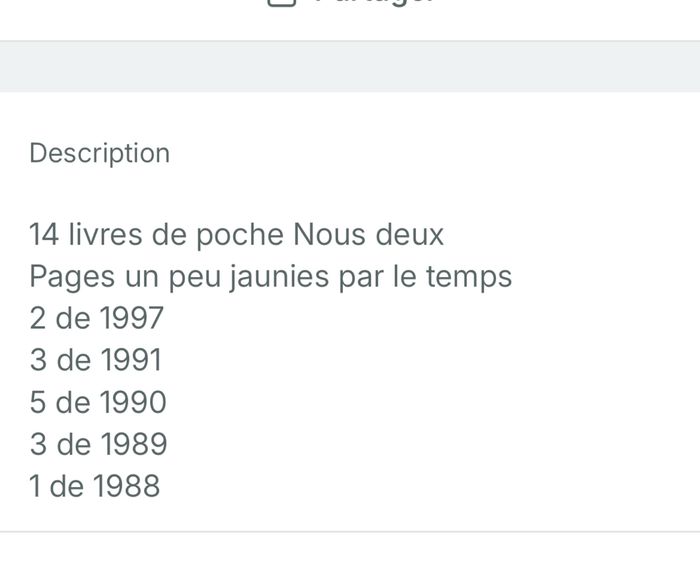
Task: Click the words "Nous deux" in description
Action: click(x=368, y=235)
